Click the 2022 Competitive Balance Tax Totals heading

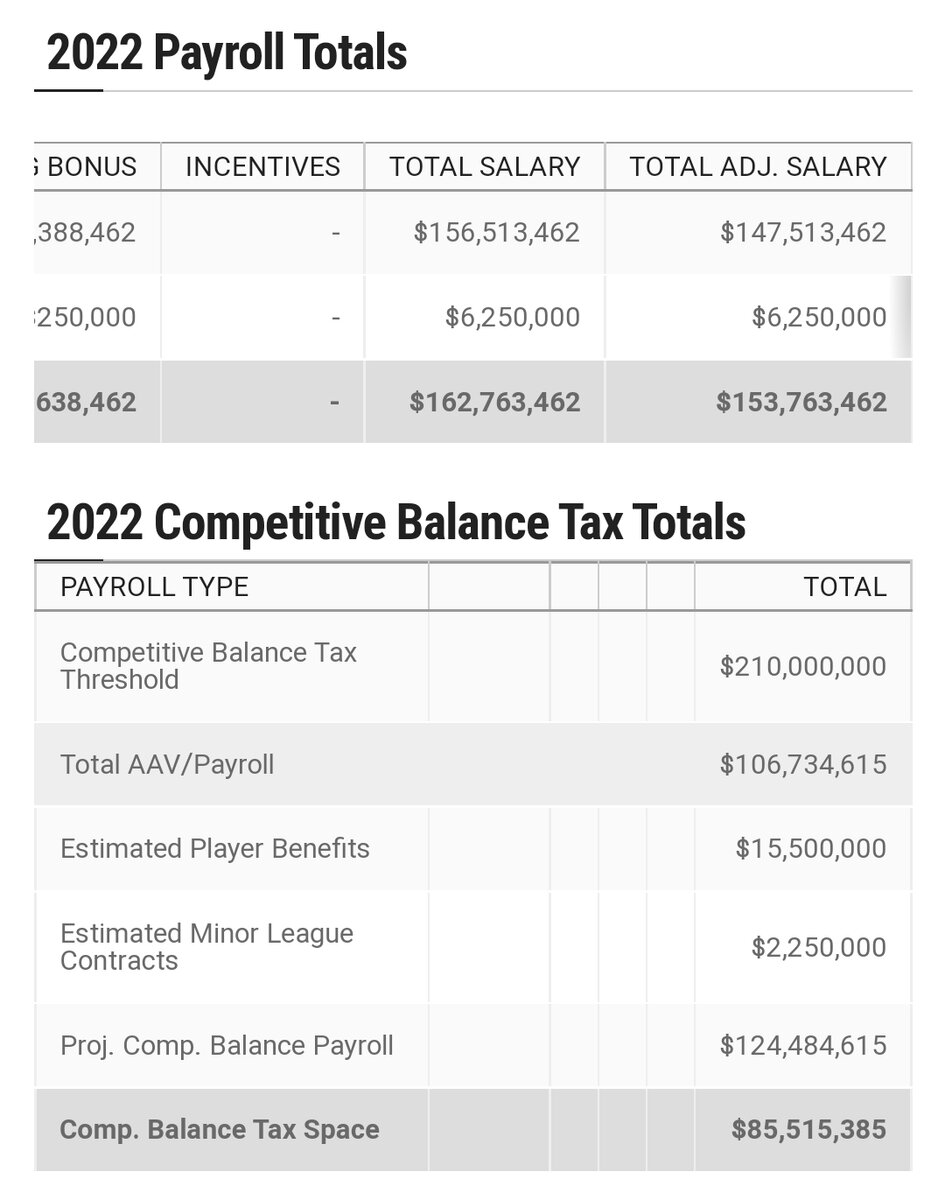pyautogui.click(x=396, y=522)
